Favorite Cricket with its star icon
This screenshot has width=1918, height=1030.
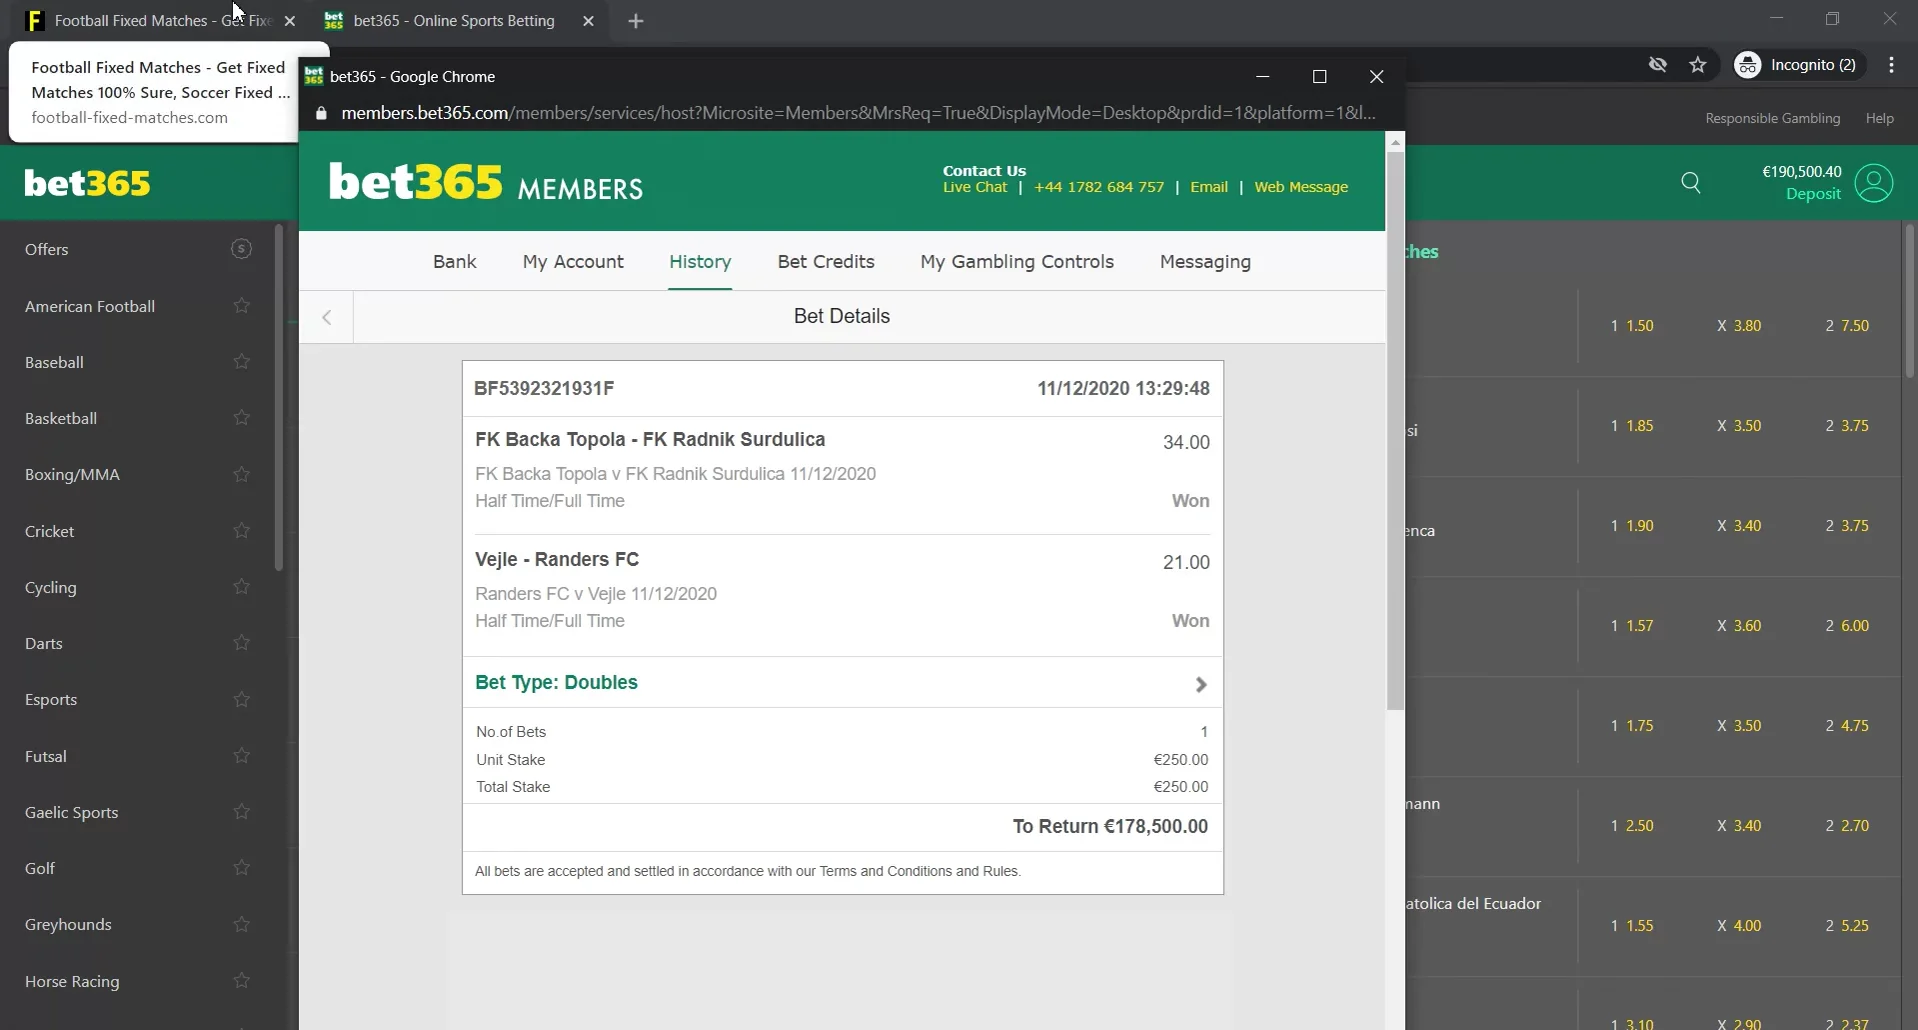tap(241, 531)
